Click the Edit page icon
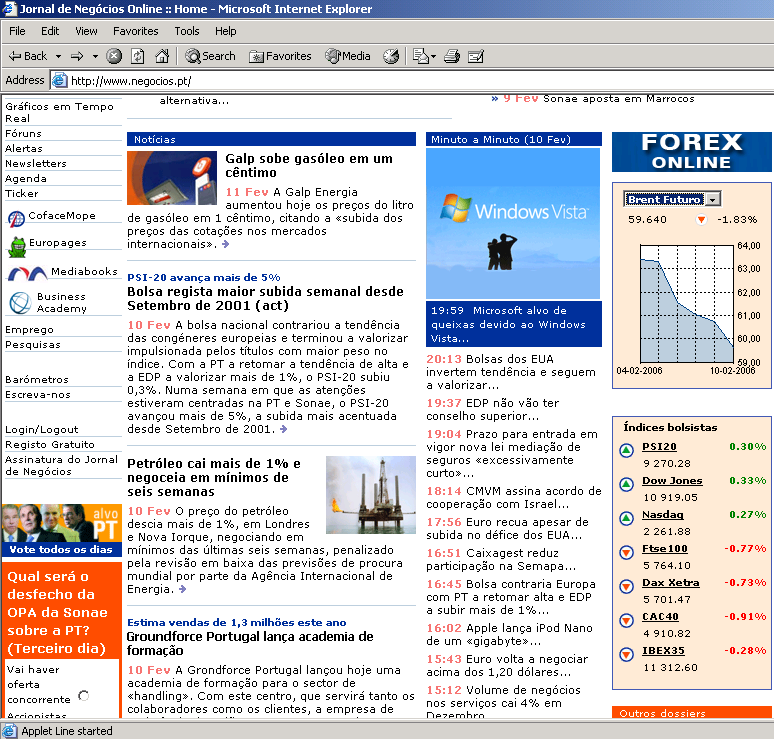This screenshot has width=774, height=739. click(475, 56)
